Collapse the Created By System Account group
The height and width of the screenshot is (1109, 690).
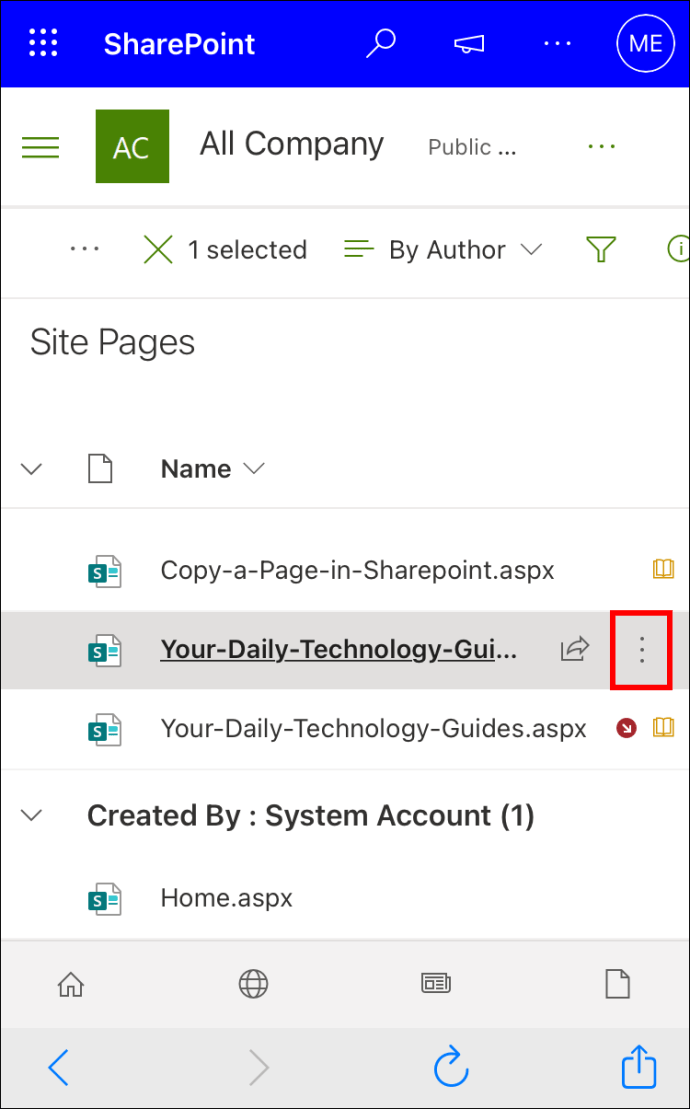[32, 815]
